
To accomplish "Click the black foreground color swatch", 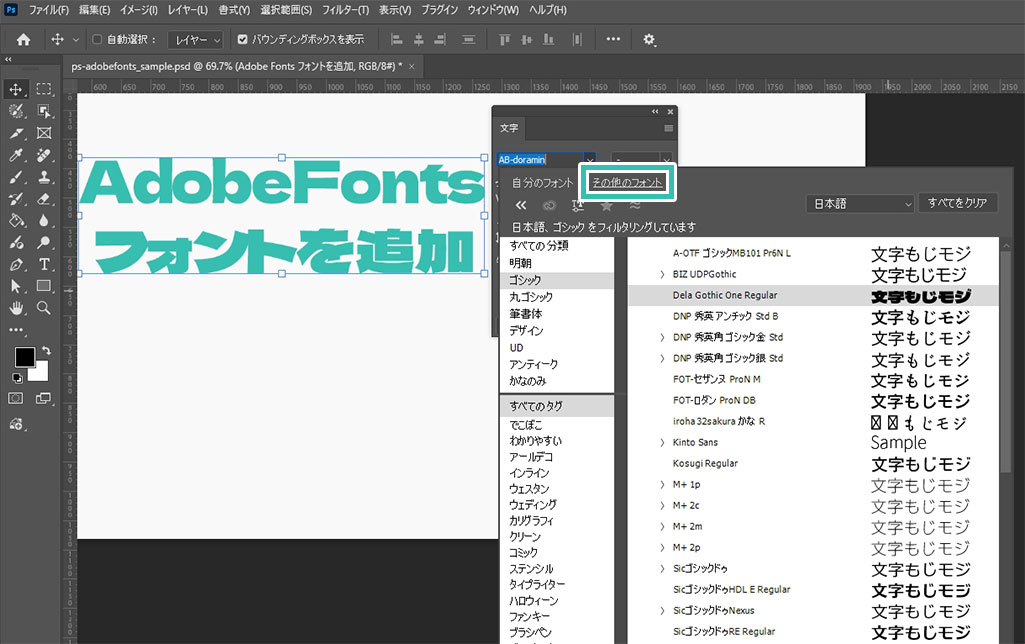I will click(x=24, y=358).
